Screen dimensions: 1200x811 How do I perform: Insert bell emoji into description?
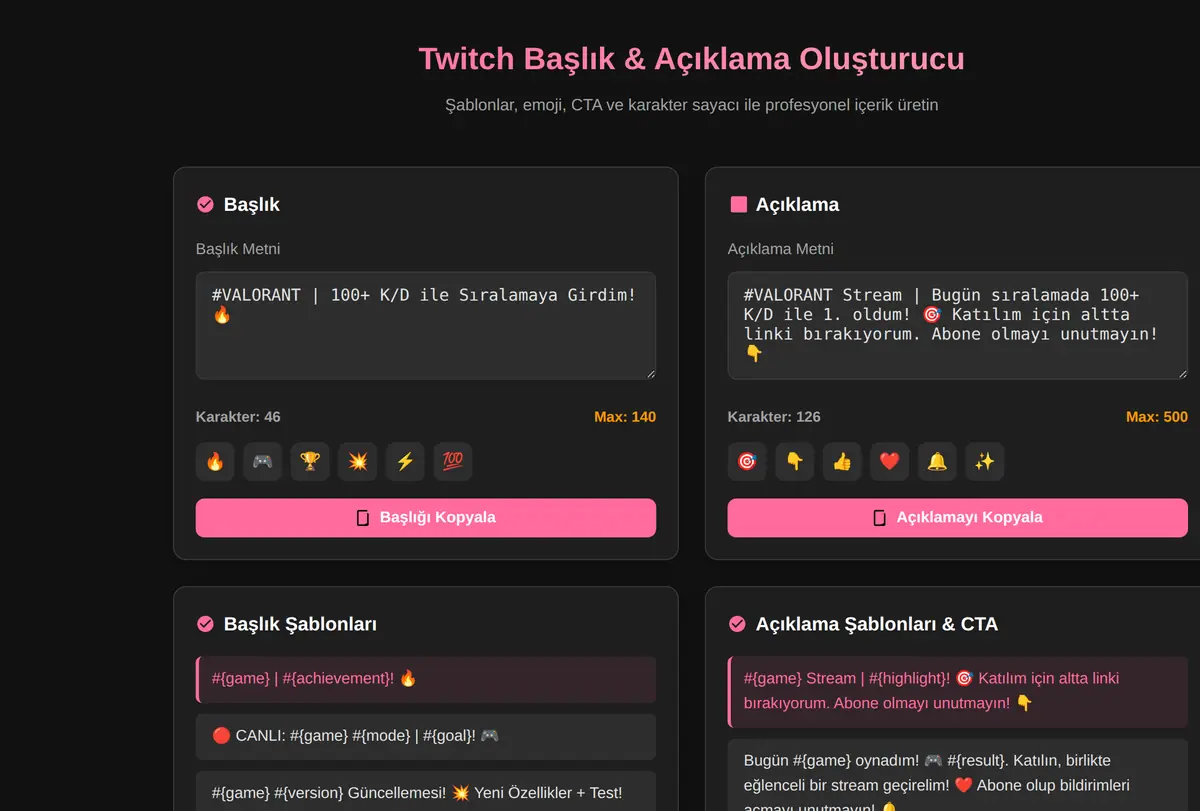pyautogui.click(x=937, y=462)
